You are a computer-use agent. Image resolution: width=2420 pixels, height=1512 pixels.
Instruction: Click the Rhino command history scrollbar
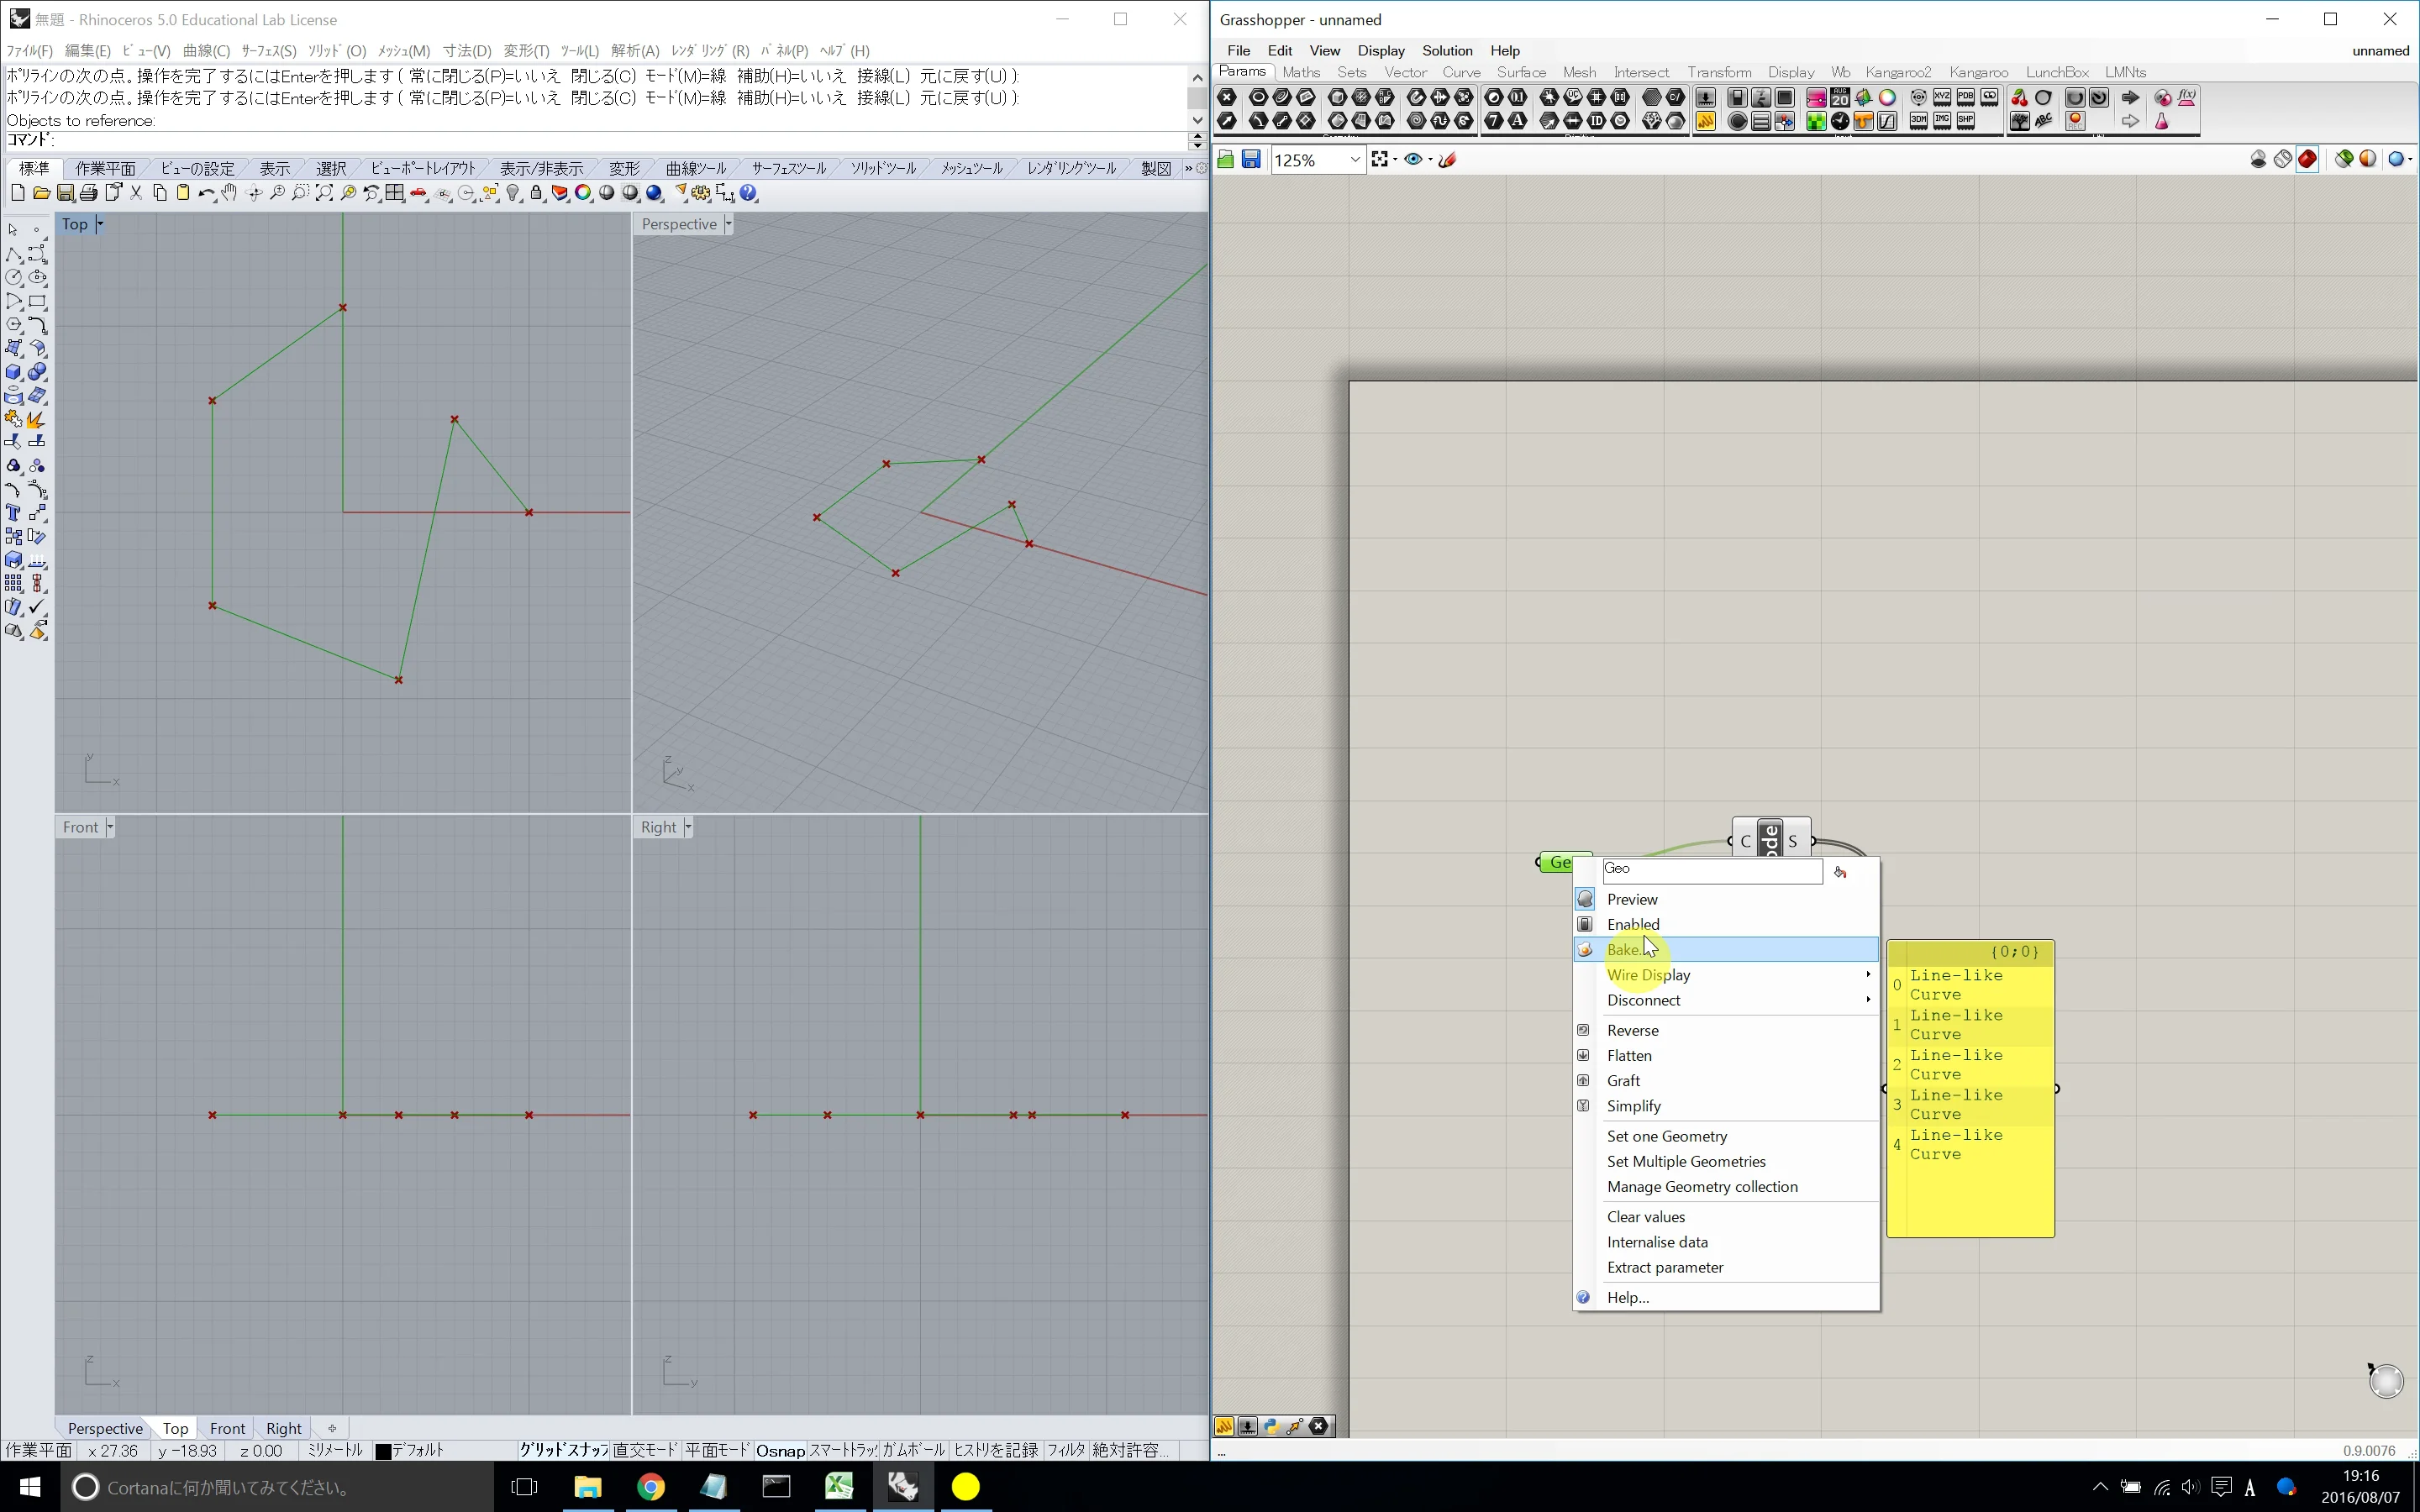coord(1197,98)
